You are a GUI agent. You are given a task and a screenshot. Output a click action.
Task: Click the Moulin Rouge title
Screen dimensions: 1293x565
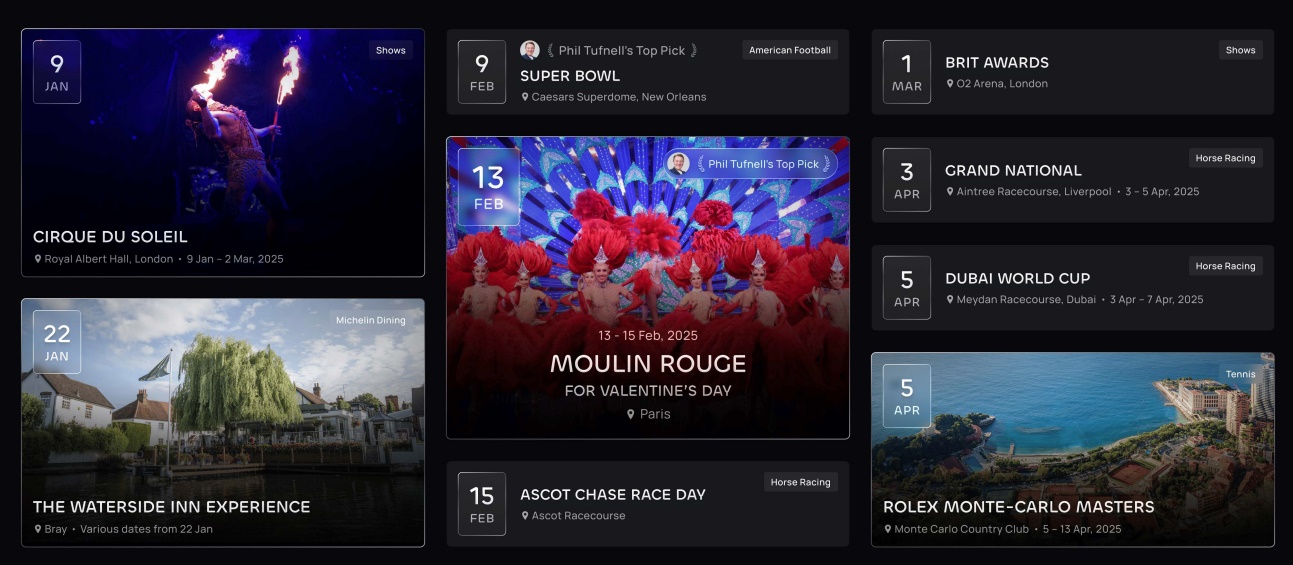pyautogui.click(x=648, y=364)
